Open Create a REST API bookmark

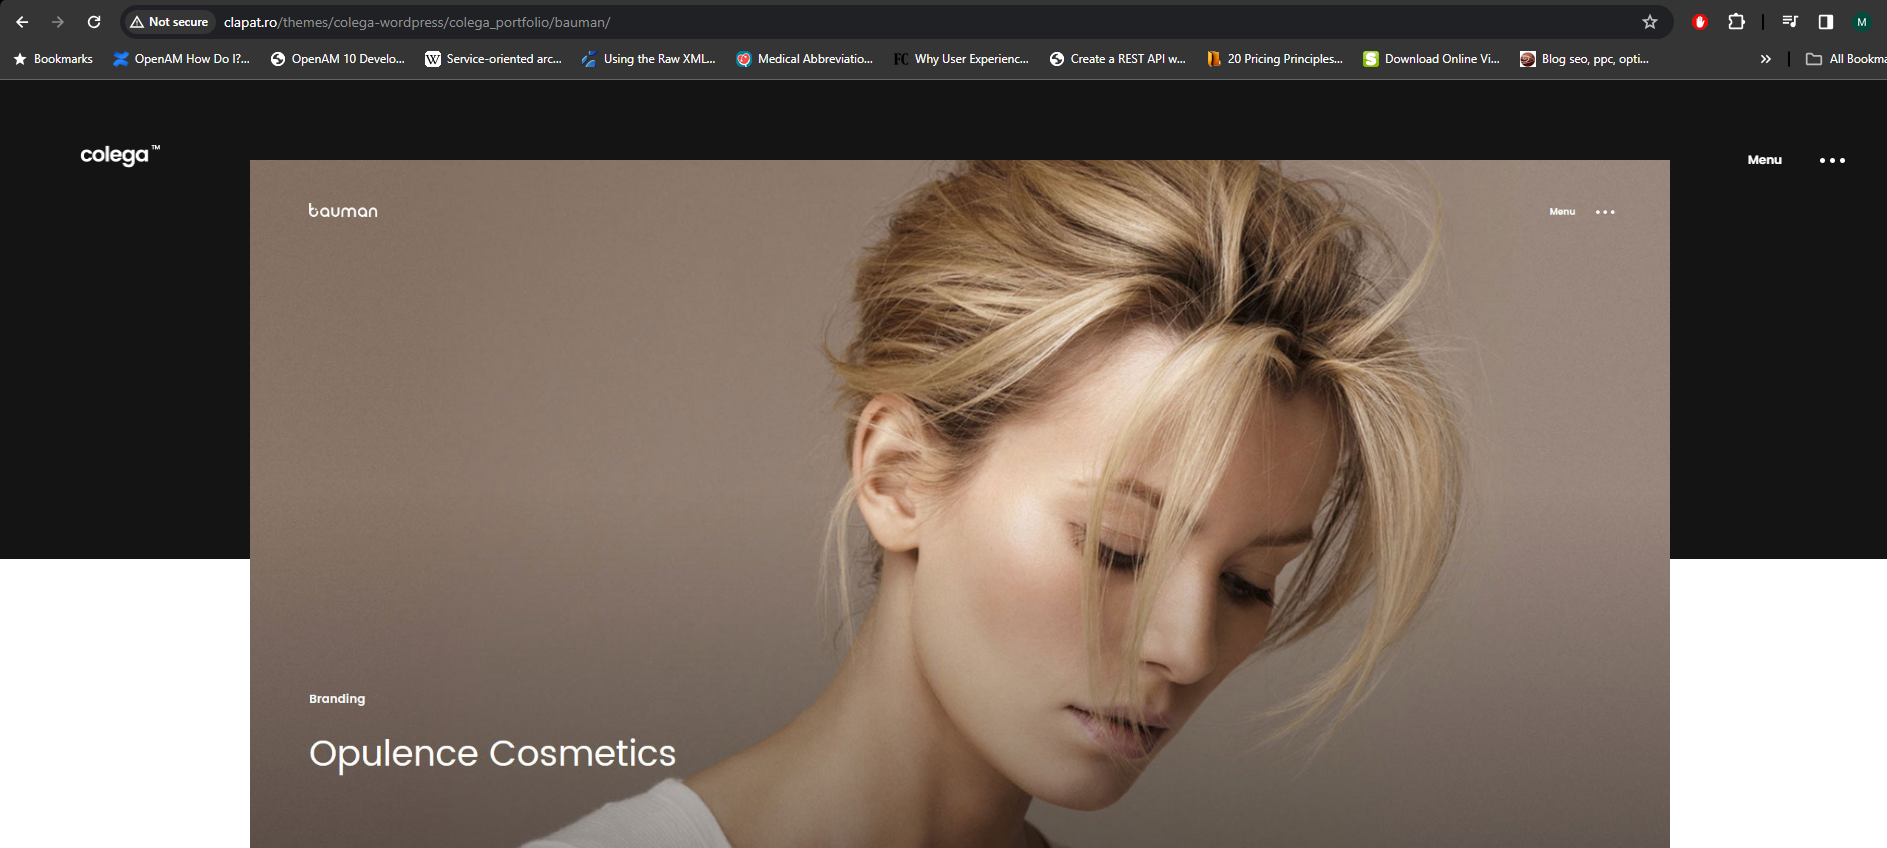pos(1117,59)
